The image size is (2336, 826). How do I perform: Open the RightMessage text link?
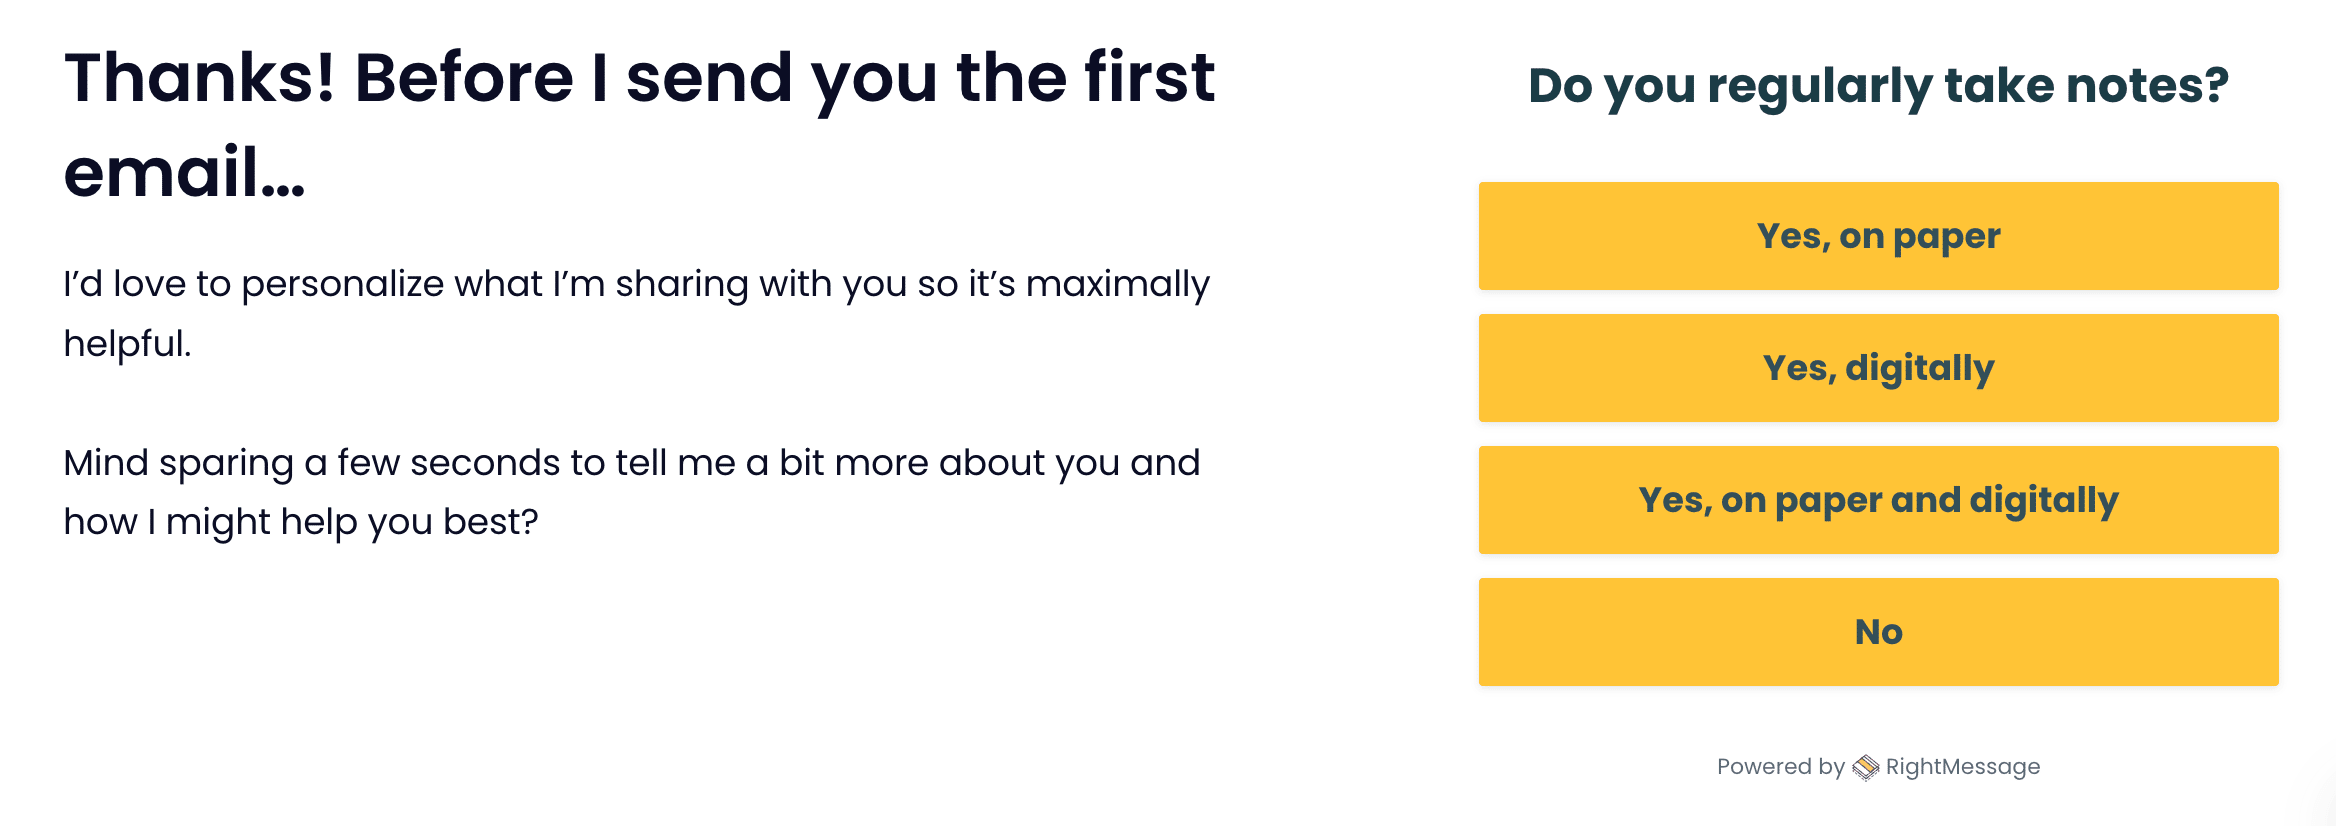tap(1962, 767)
